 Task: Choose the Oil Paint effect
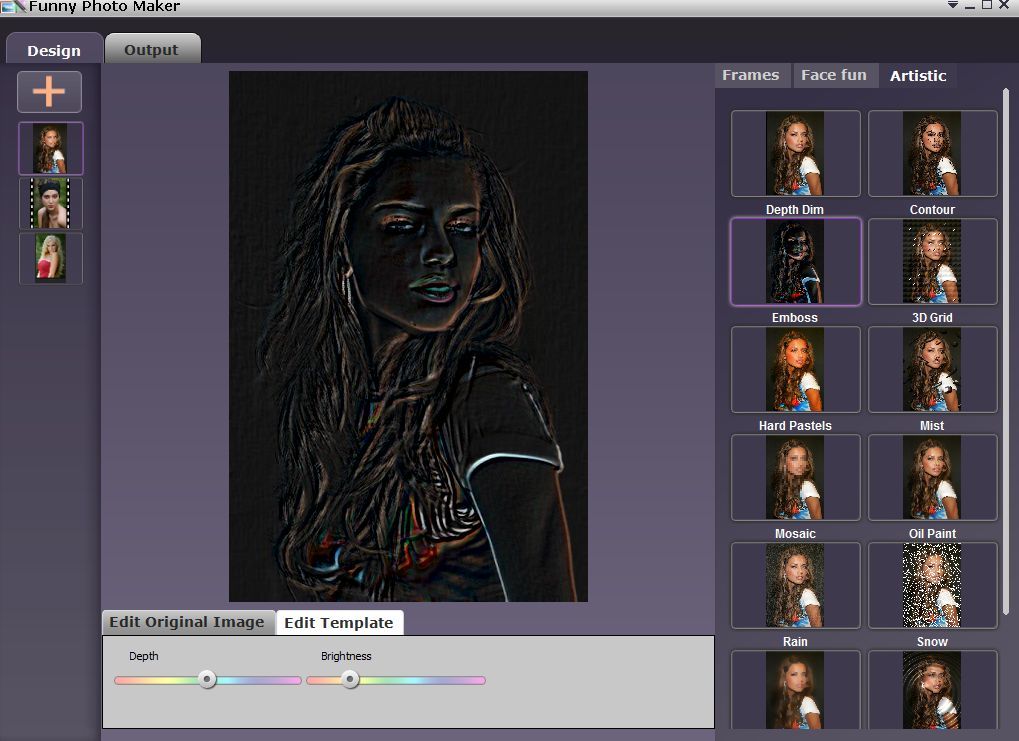933,477
